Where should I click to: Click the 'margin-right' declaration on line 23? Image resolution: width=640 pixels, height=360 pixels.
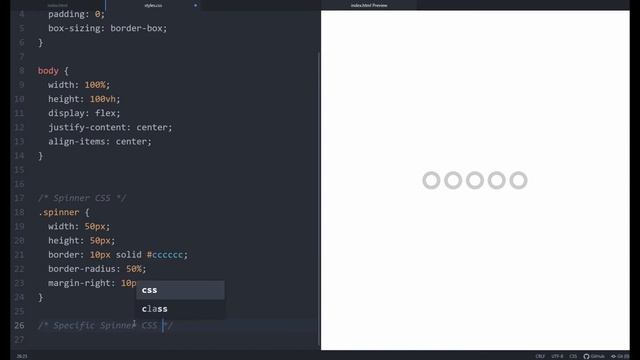coord(92,283)
